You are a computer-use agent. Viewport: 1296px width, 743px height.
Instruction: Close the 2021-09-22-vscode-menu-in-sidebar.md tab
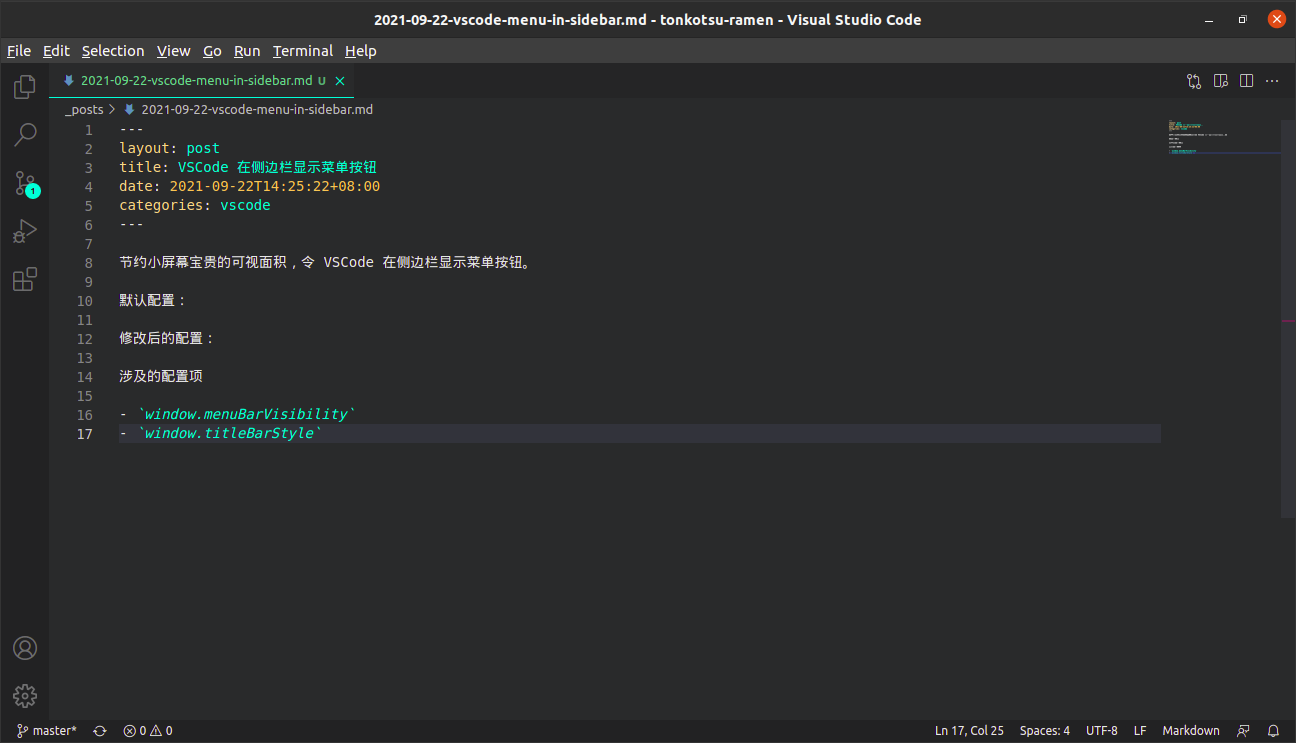(340, 81)
